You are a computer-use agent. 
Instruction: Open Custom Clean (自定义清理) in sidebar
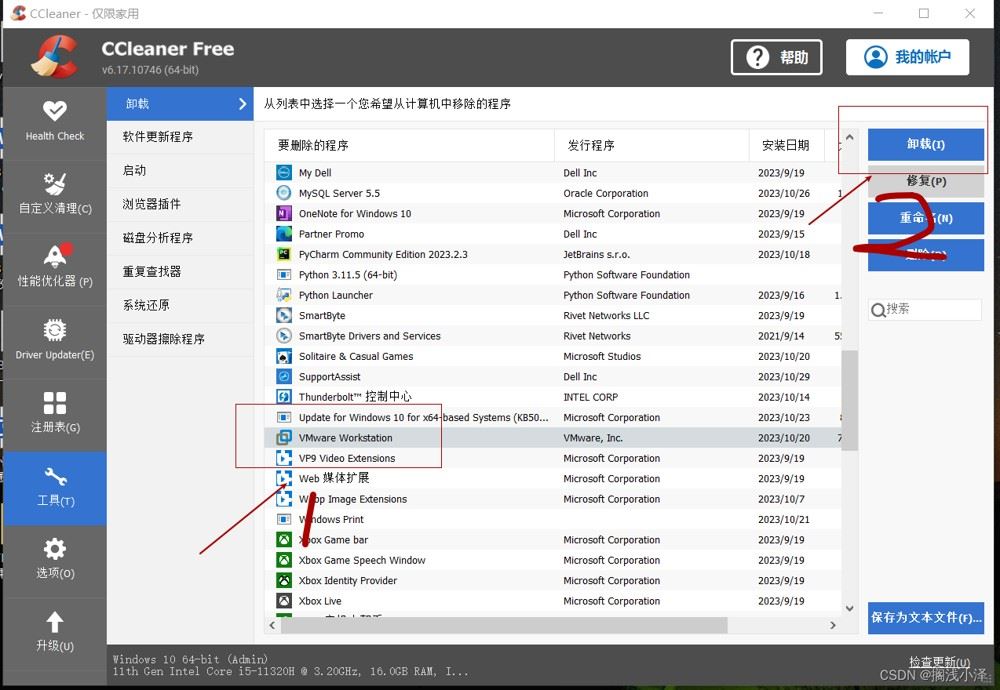tap(55, 194)
